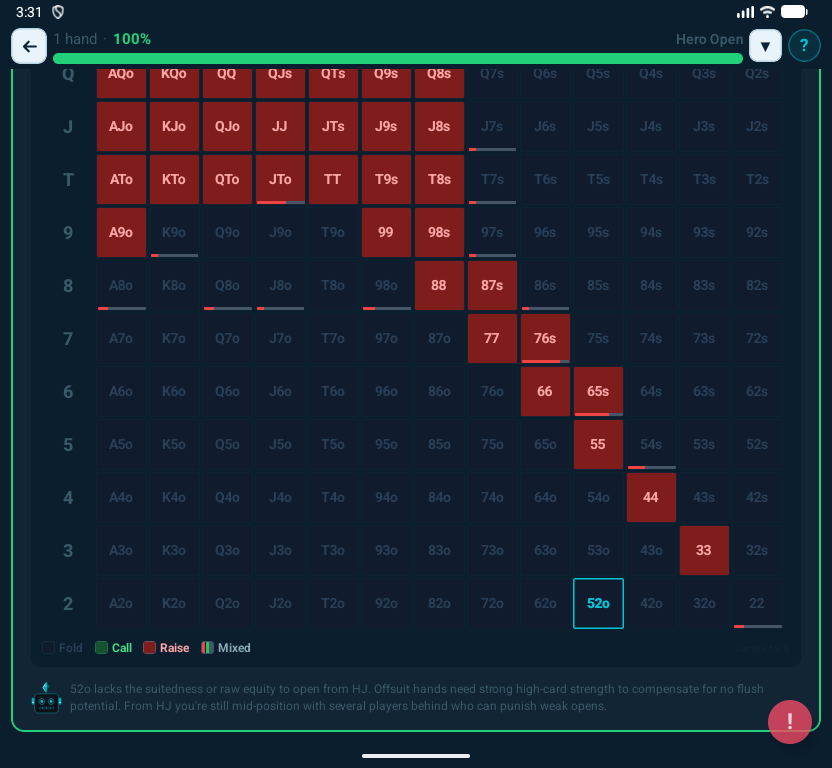Click the 76s suited connector cell
This screenshot has width=832, height=768.
click(x=545, y=338)
